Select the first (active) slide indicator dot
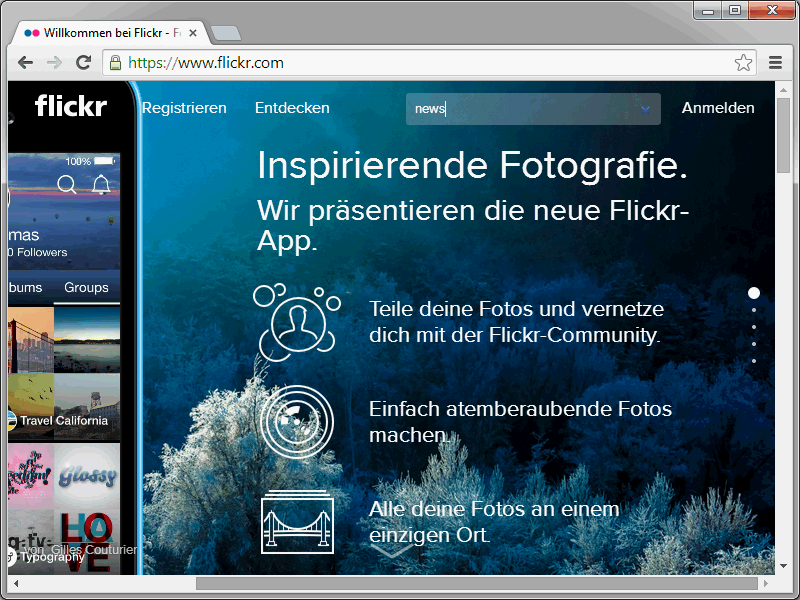800x600 pixels. pos(754,293)
